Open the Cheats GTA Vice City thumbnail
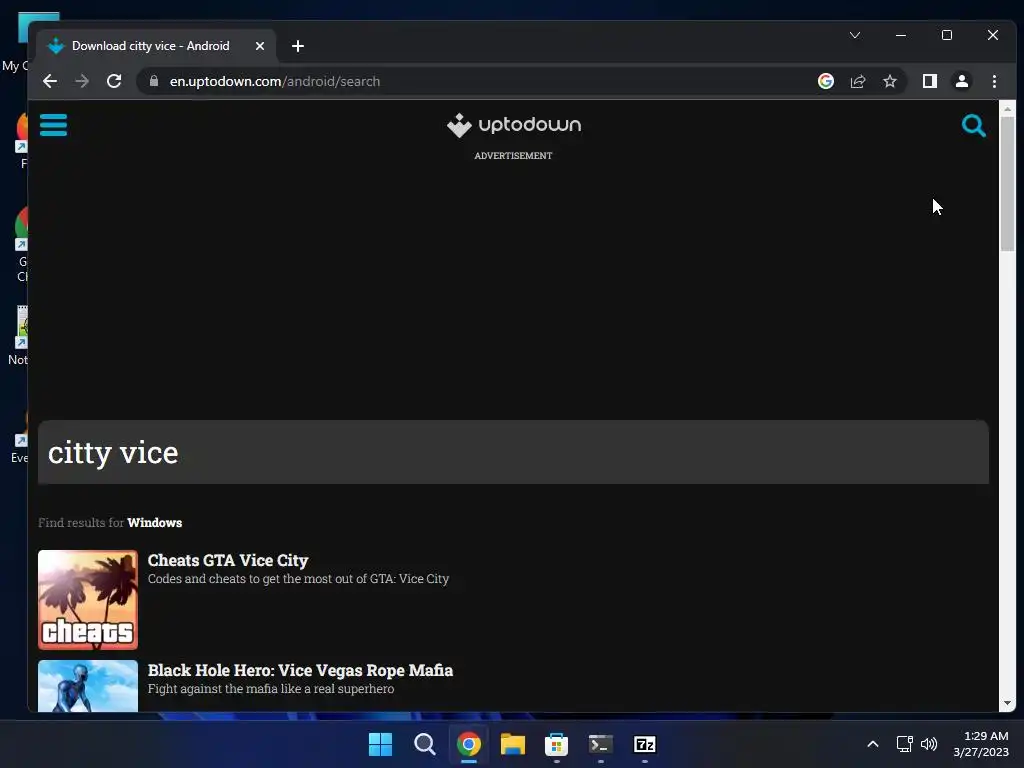1024x768 pixels. (x=88, y=600)
